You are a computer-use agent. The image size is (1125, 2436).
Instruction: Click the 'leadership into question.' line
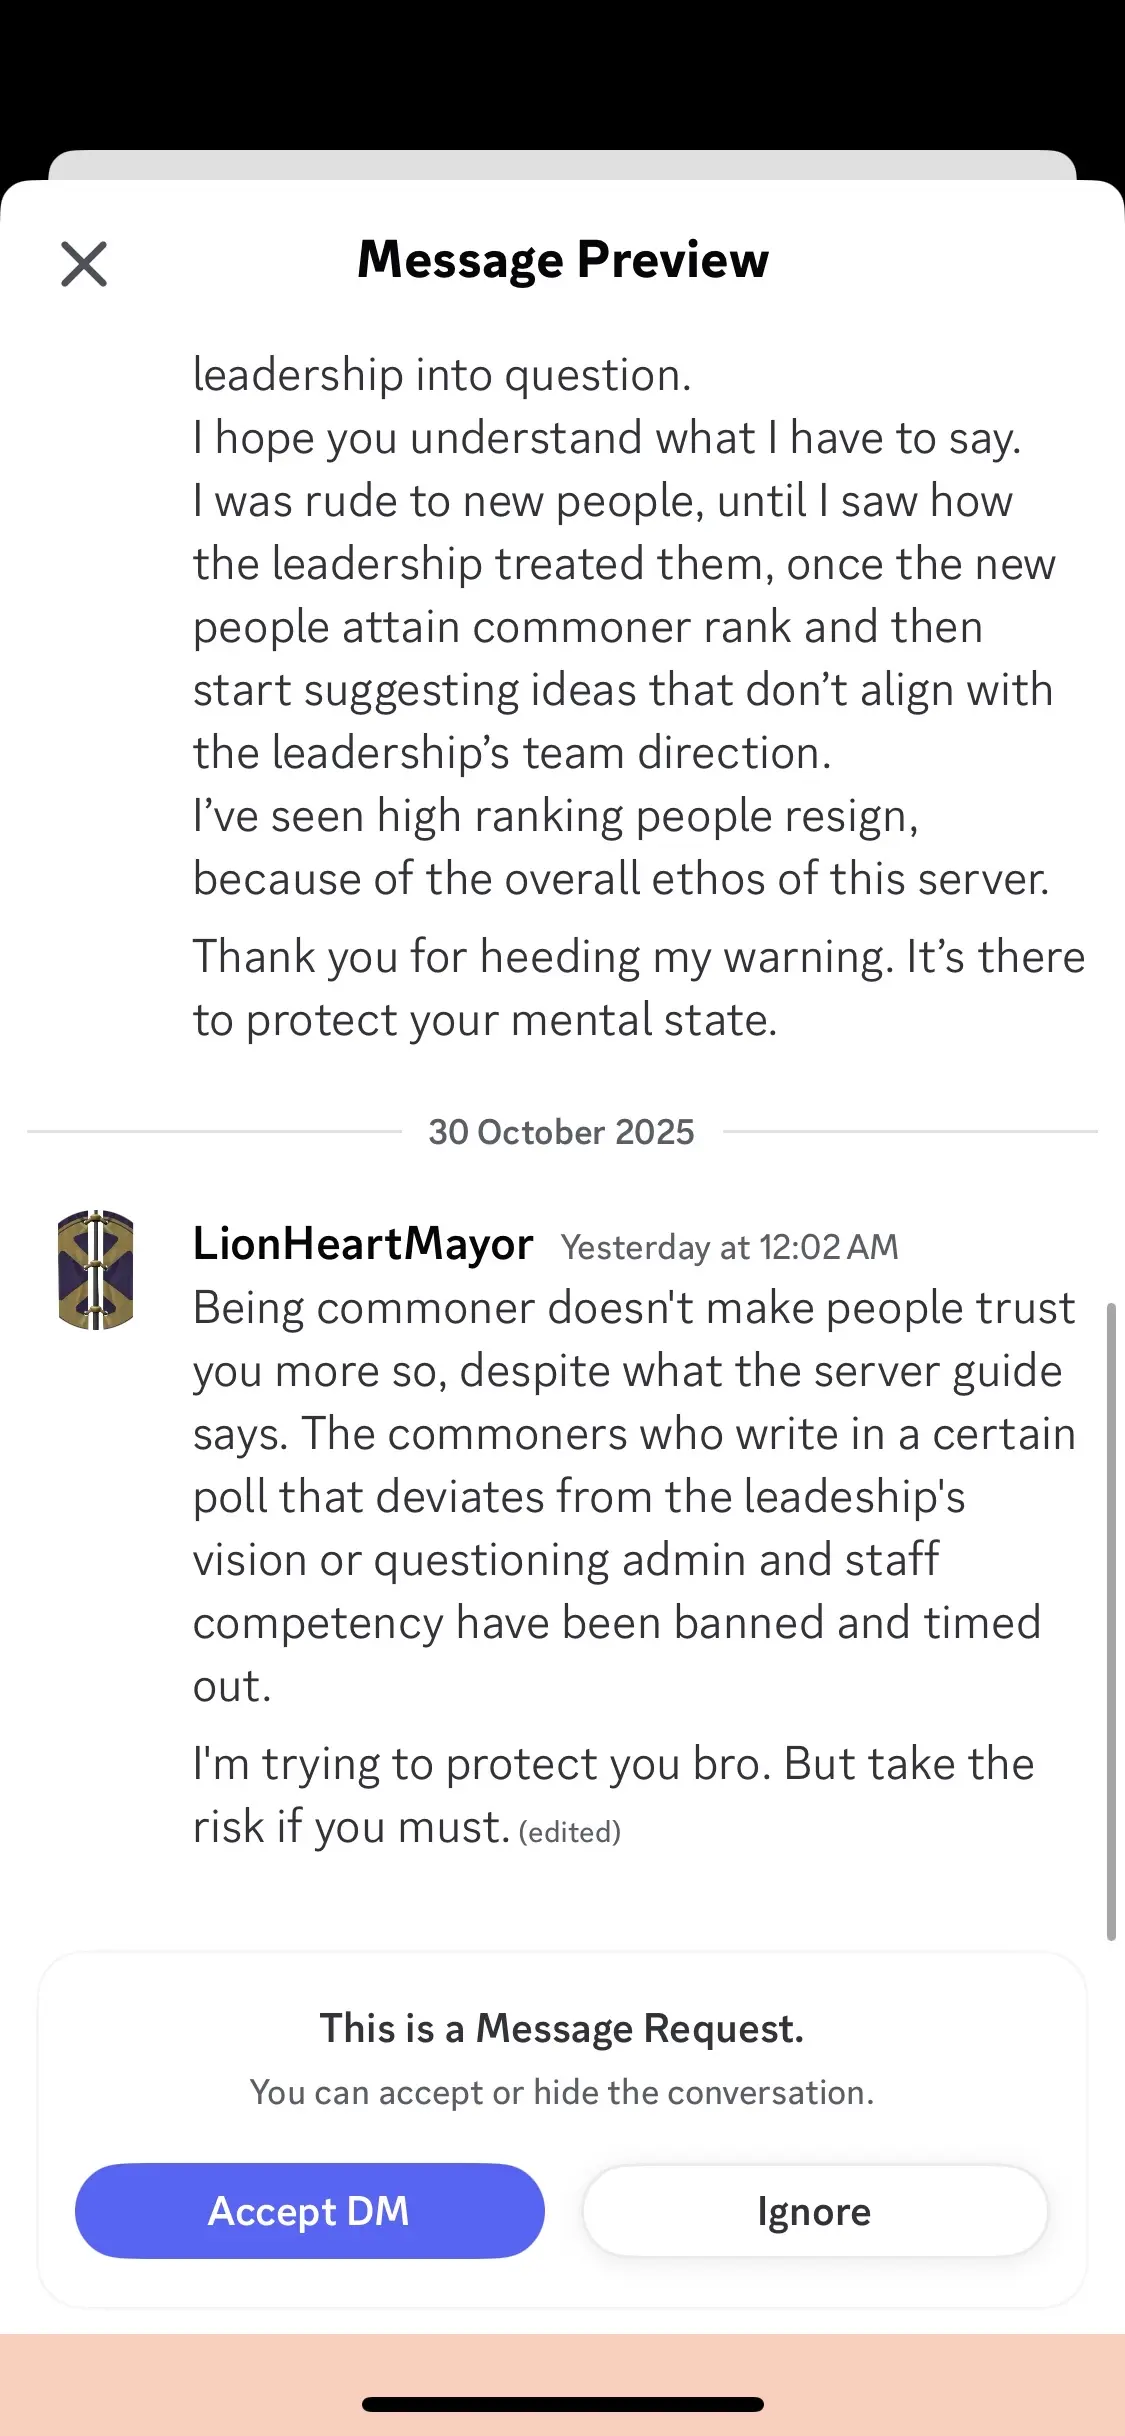tap(442, 375)
